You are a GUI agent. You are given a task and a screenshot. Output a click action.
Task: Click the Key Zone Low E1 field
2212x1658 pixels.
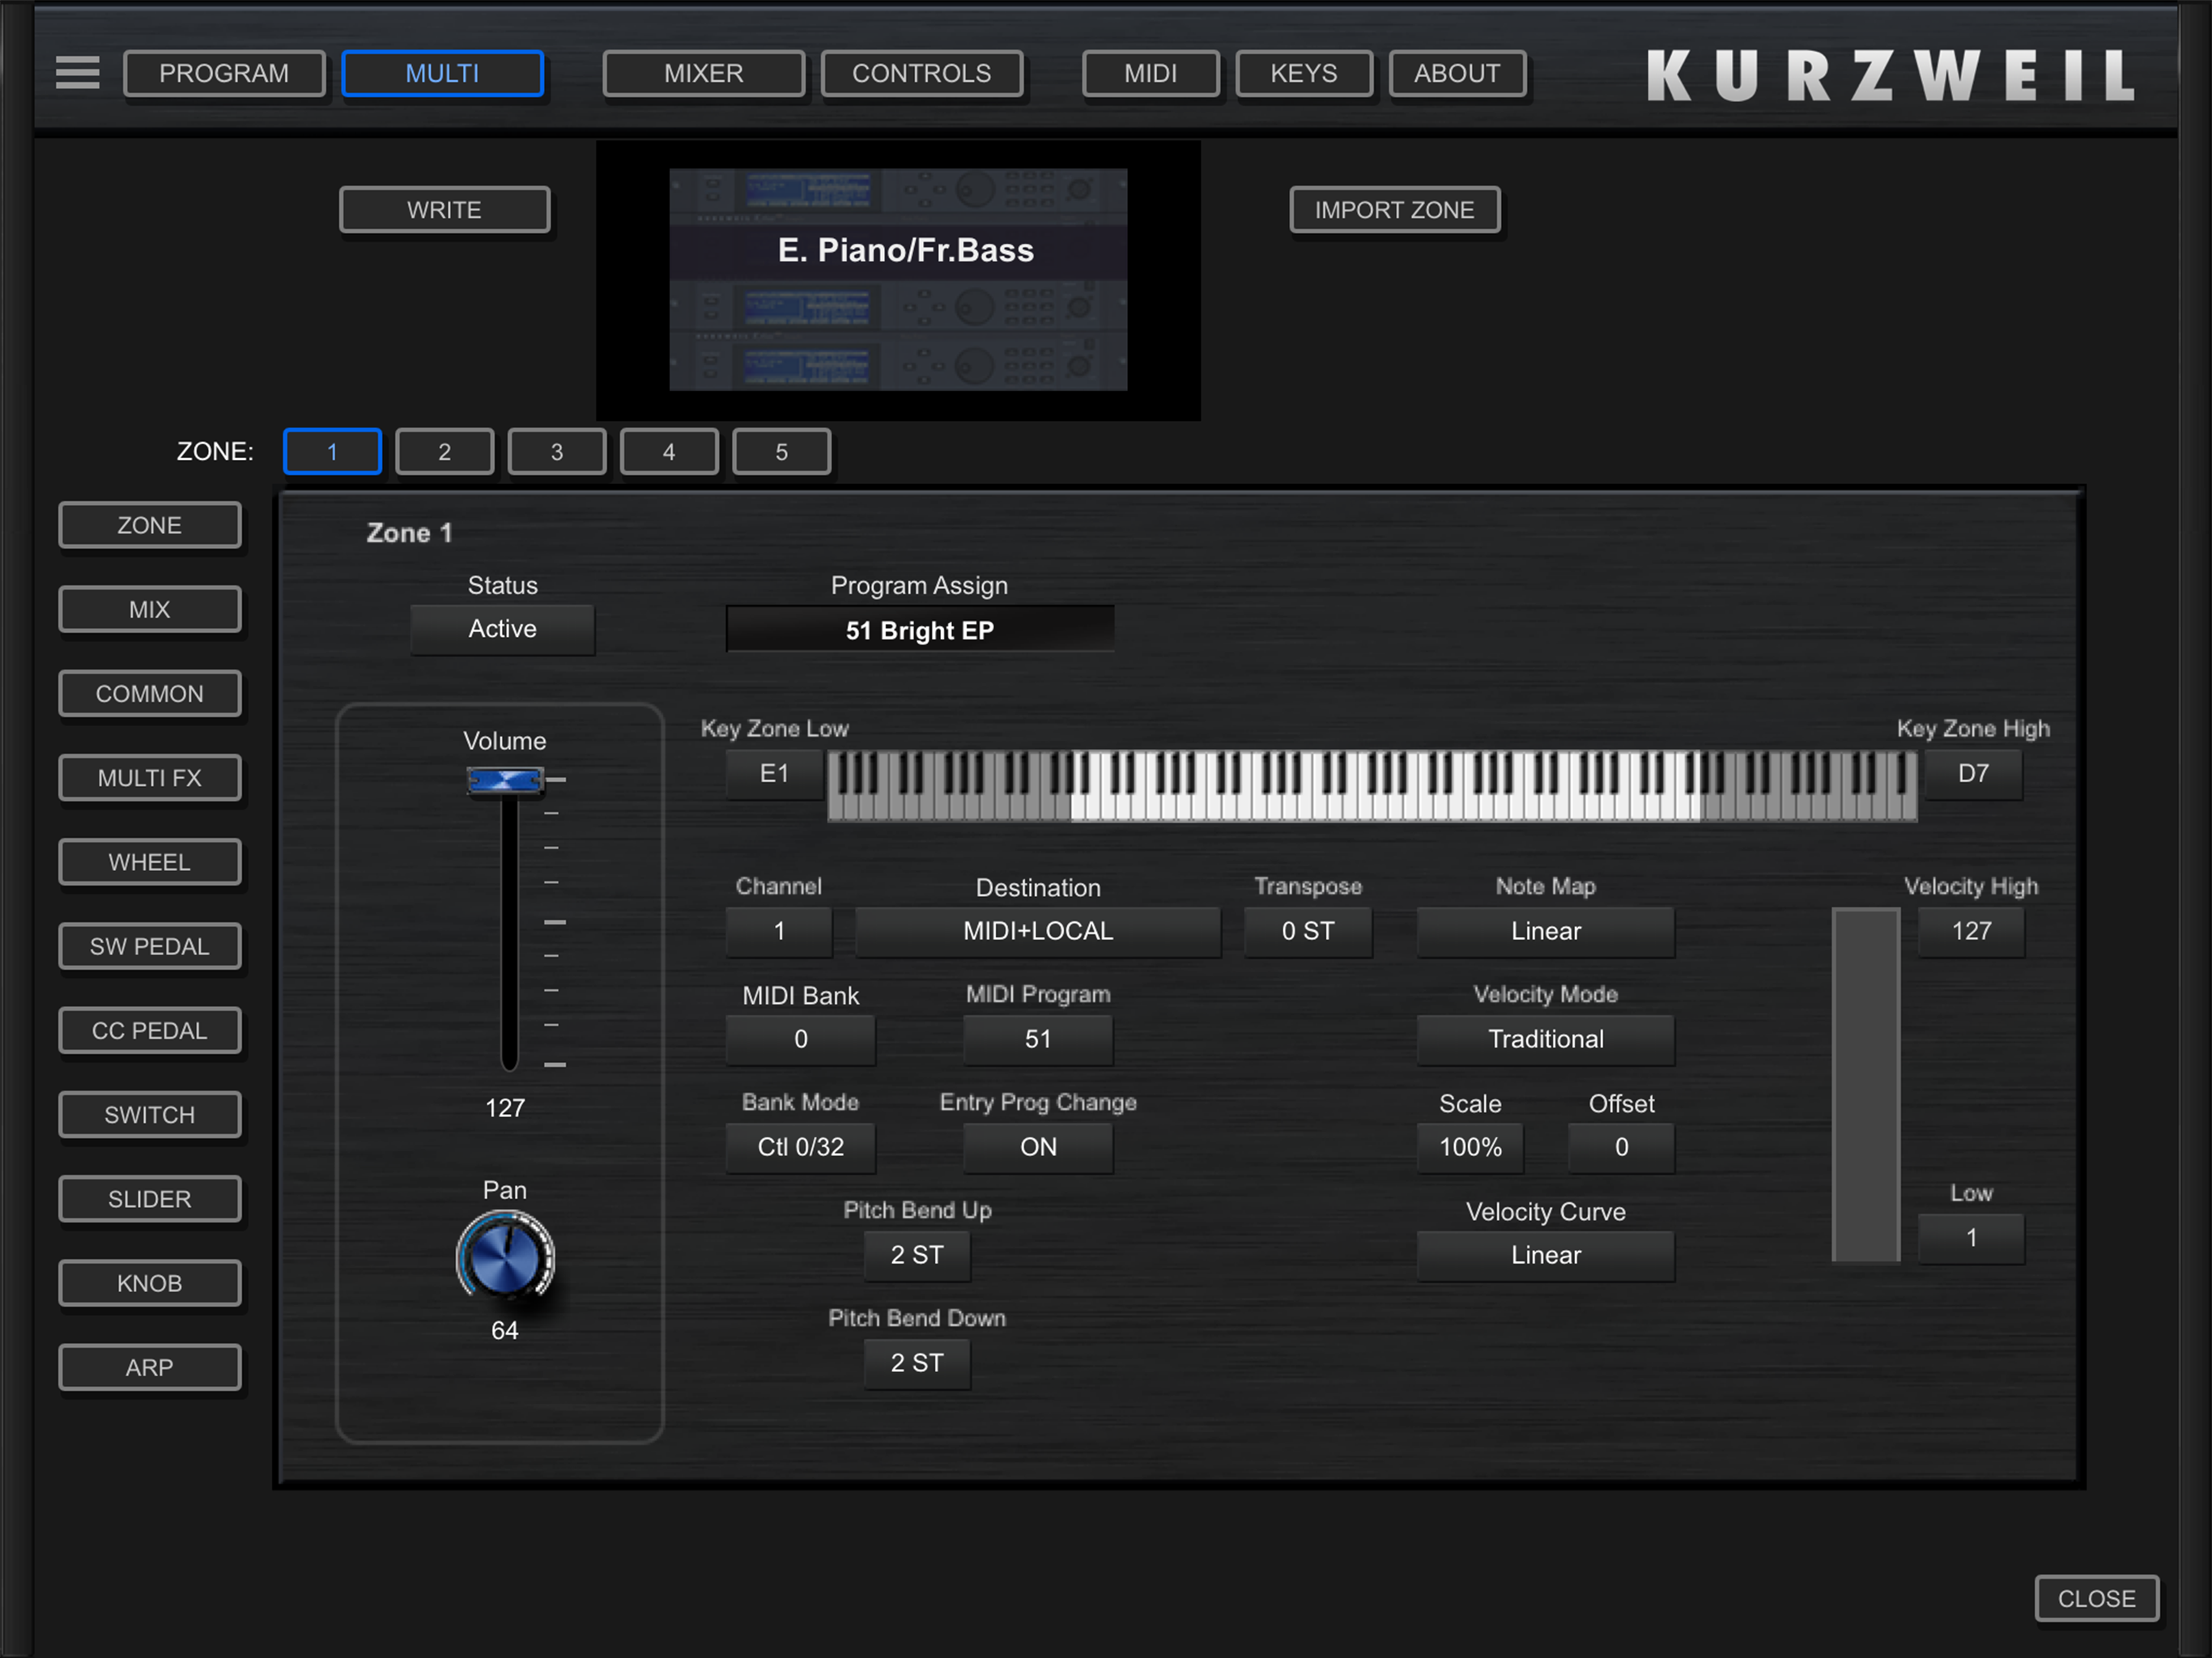(774, 773)
